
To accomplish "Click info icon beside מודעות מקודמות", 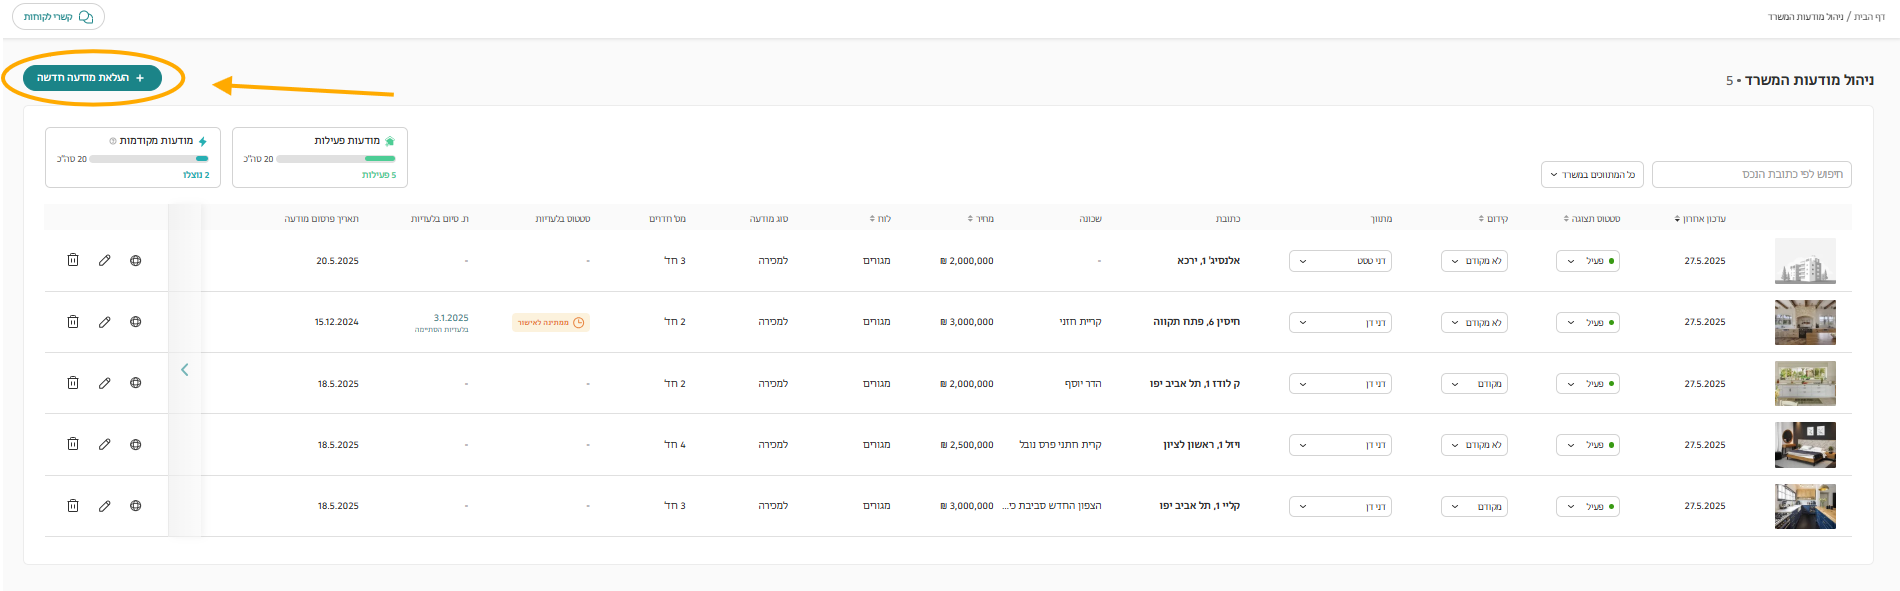I will coord(112,141).
